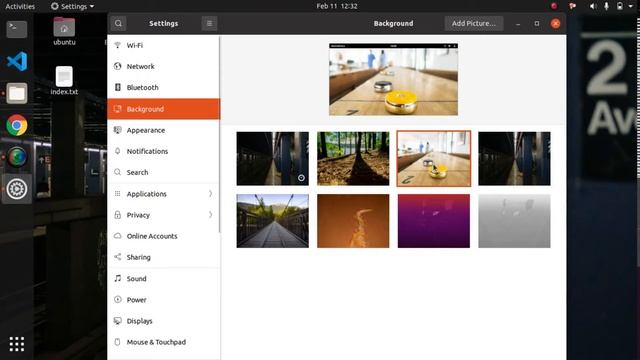640x360 pixels.
Task: Open the globe application in dock
Action: (x=17, y=157)
